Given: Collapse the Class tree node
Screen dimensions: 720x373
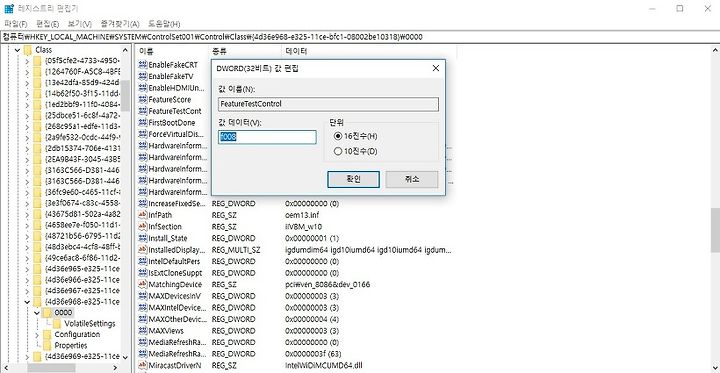Looking at the screenshot, I should click(17, 50).
